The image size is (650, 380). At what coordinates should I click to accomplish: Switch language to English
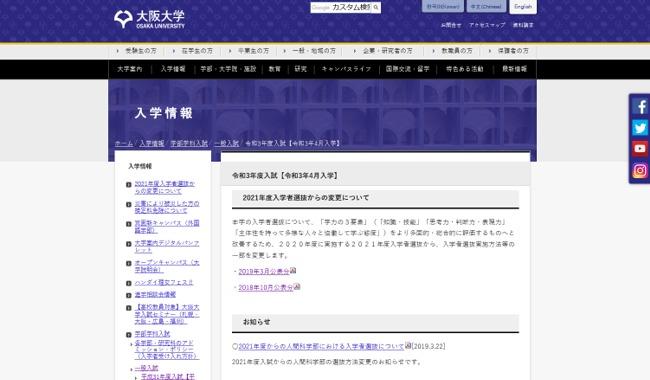[x=523, y=7]
